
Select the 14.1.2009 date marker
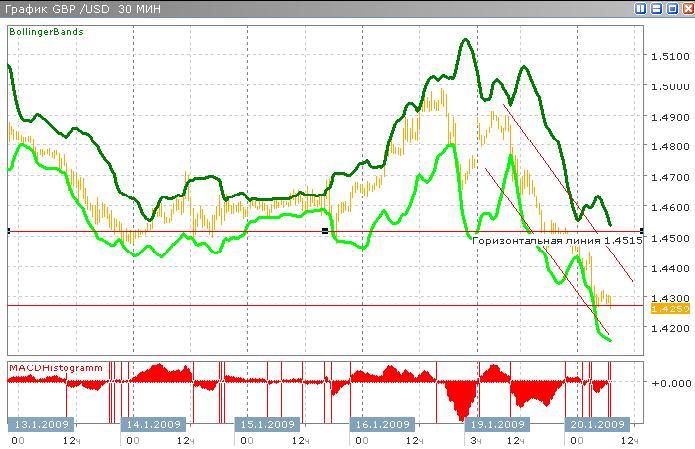click(x=153, y=424)
